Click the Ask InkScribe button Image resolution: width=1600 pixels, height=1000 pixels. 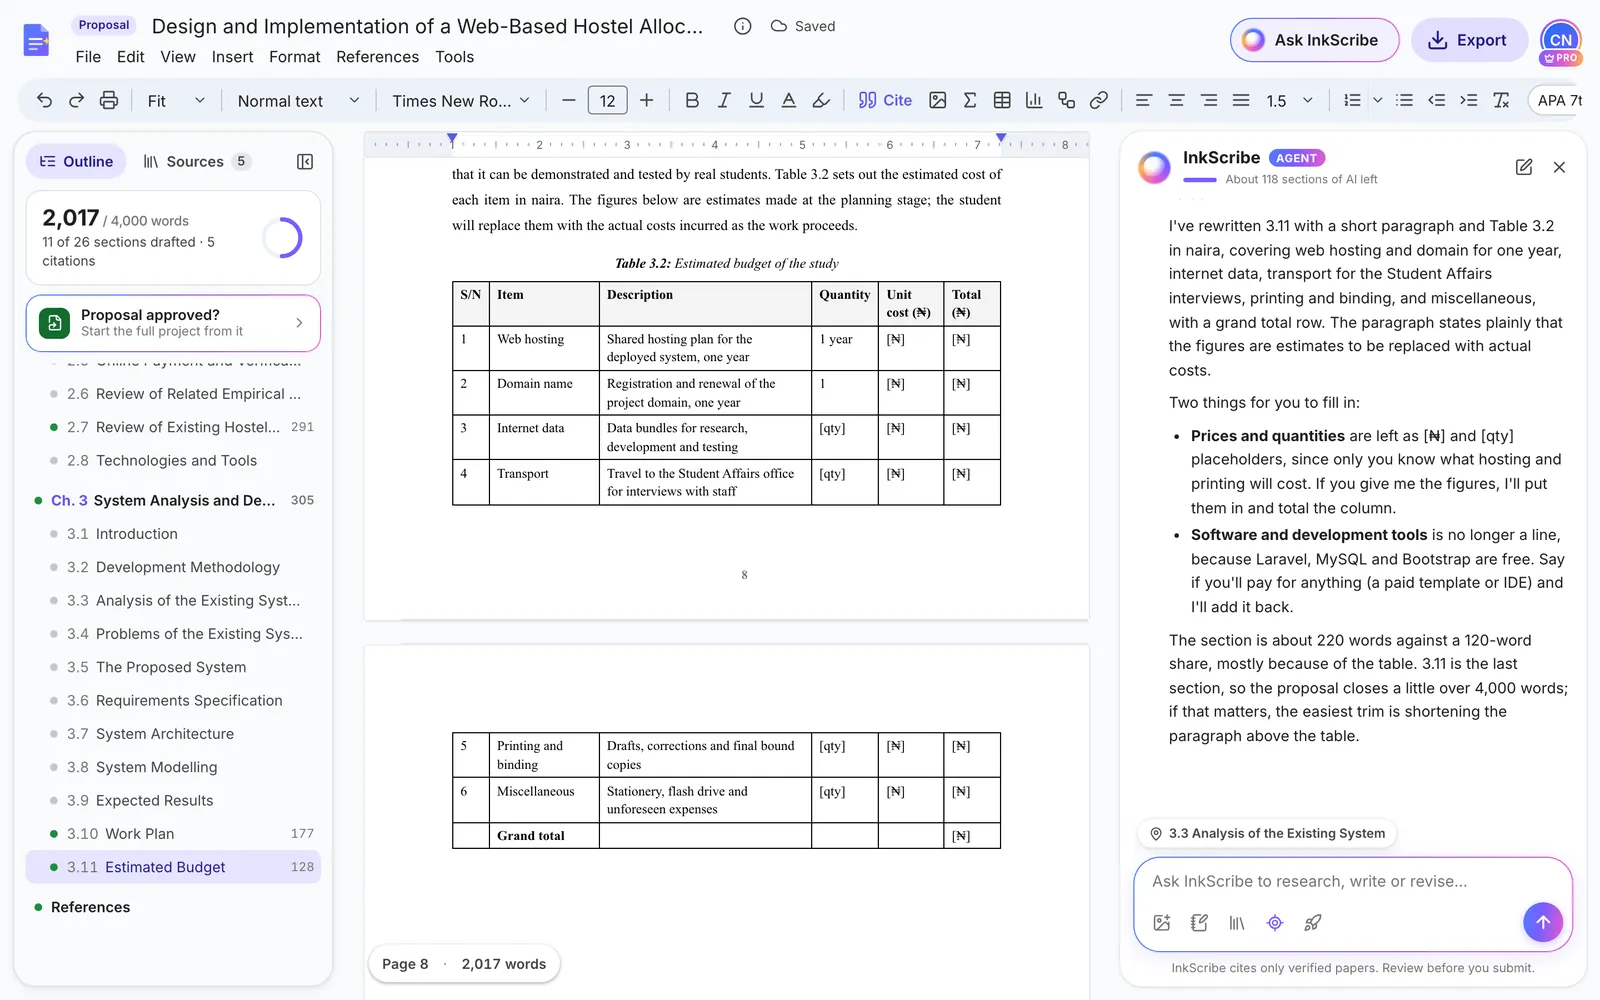click(1314, 40)
